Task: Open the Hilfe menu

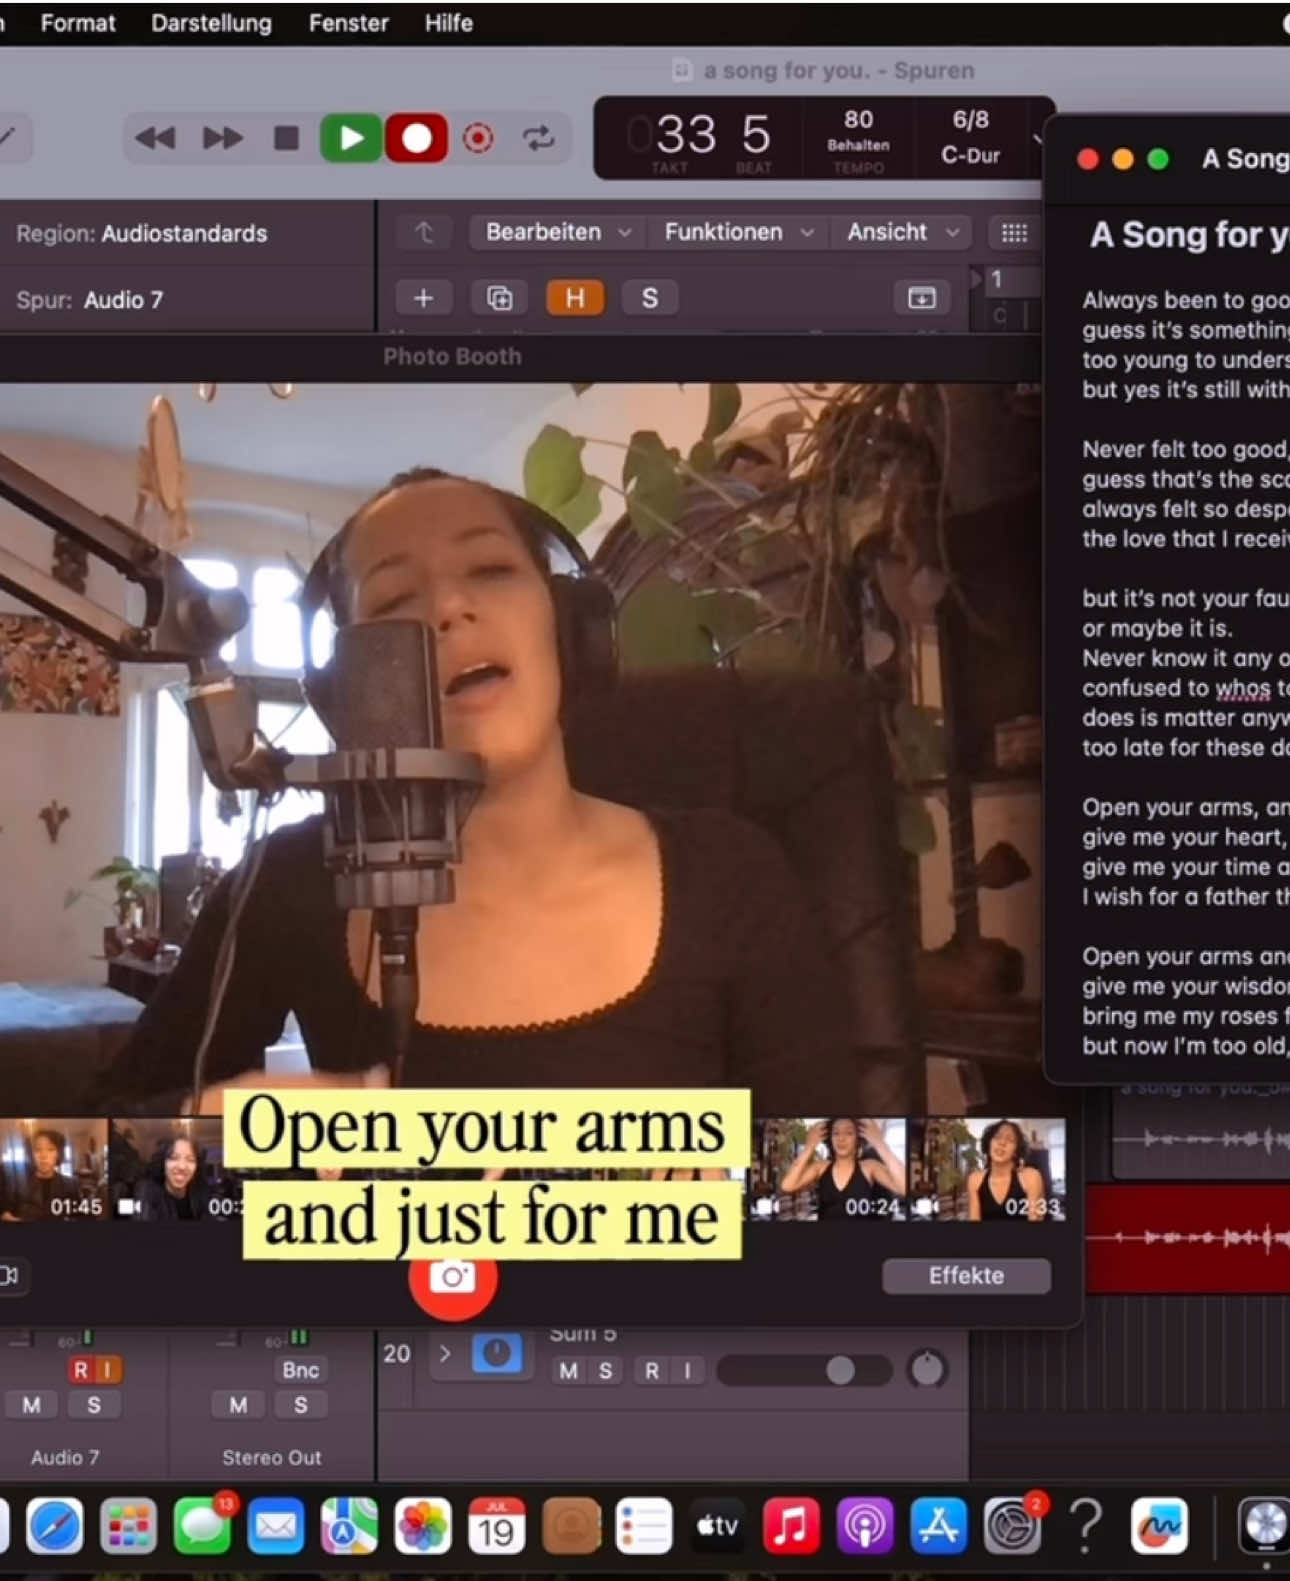Action: tap(448, 23)
